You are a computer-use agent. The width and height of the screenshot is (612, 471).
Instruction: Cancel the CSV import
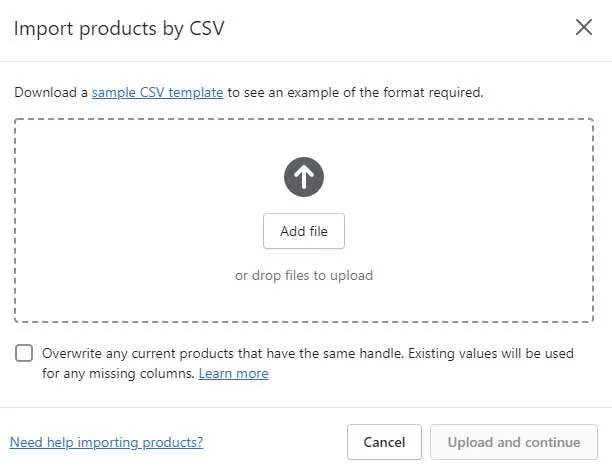[x=384, y=442]
